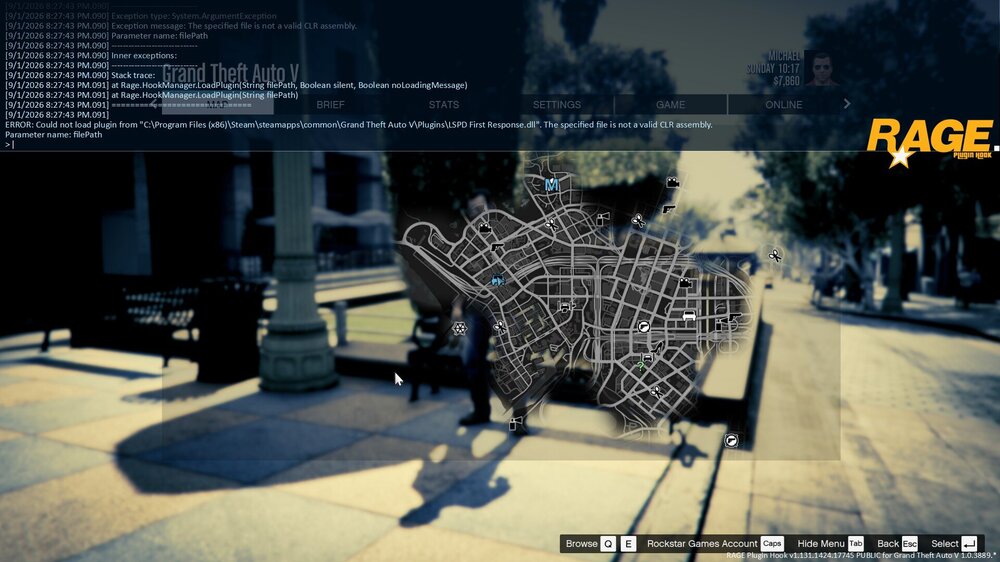1000x562 pixels.
Task: Select the high heel strip club blip
Action: pos(659,348)
